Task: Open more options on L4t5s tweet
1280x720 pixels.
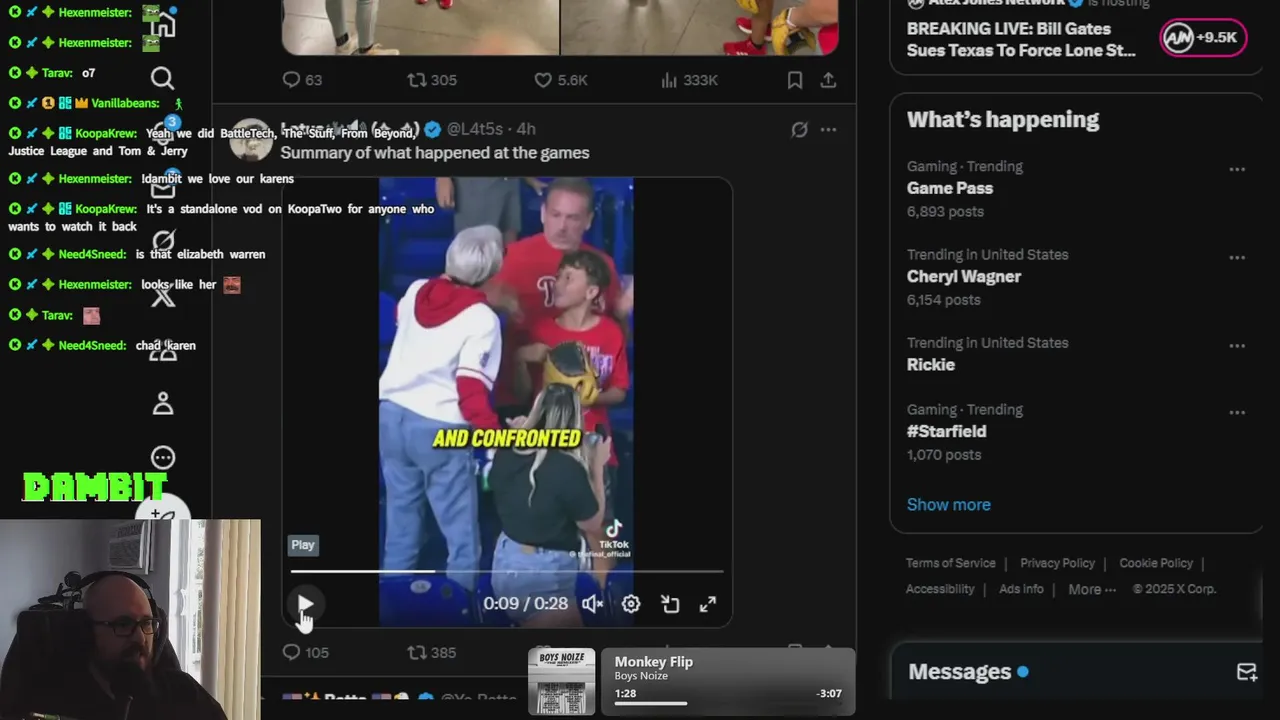Action: coord(828,129)
